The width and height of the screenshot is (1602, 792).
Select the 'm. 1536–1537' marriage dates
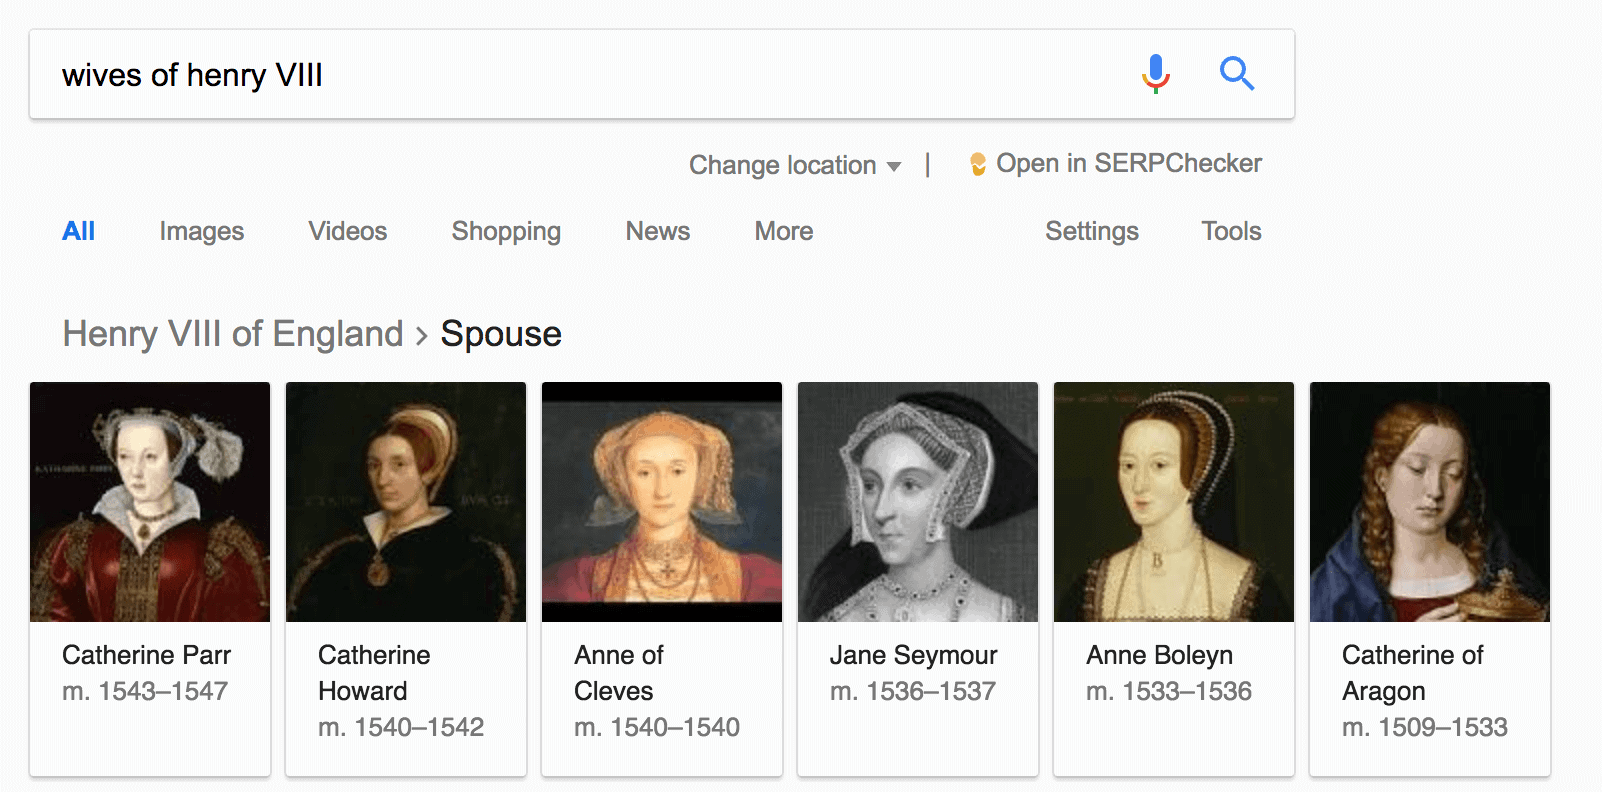click(913, 691)
